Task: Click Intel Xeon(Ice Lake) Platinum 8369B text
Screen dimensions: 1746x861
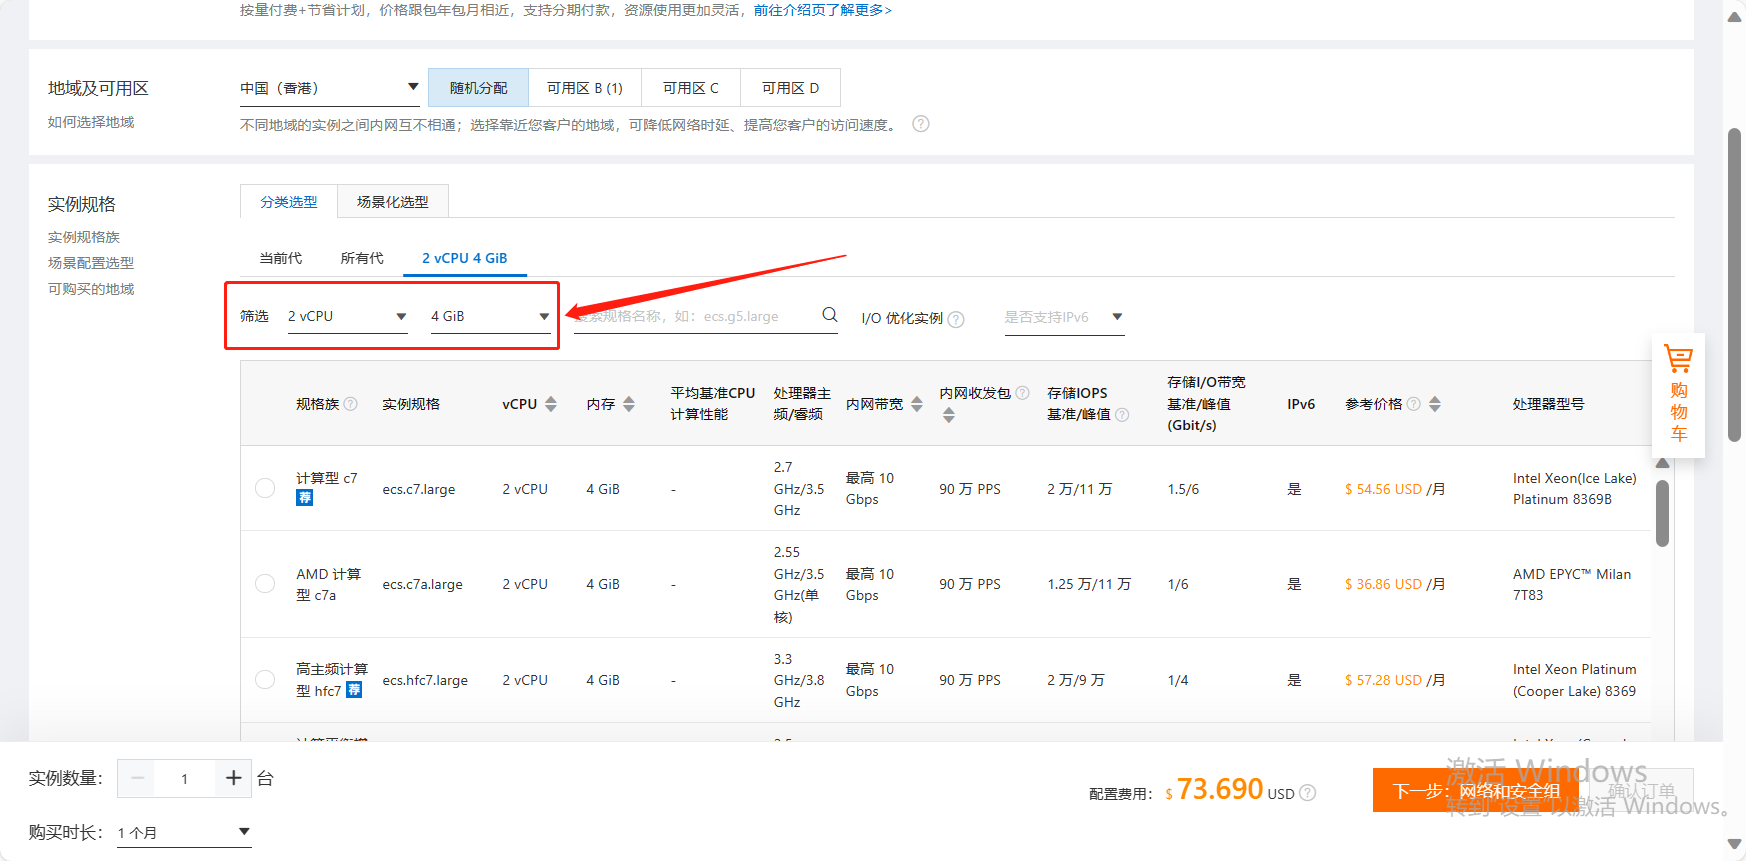Action: click(1574, 488)
